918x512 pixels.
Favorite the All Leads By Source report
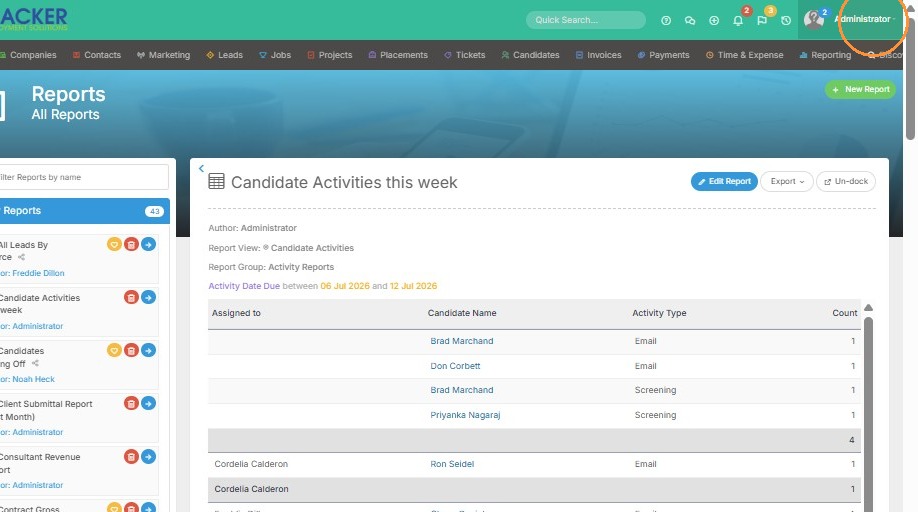pyautogui.click(x=114, y=244)
